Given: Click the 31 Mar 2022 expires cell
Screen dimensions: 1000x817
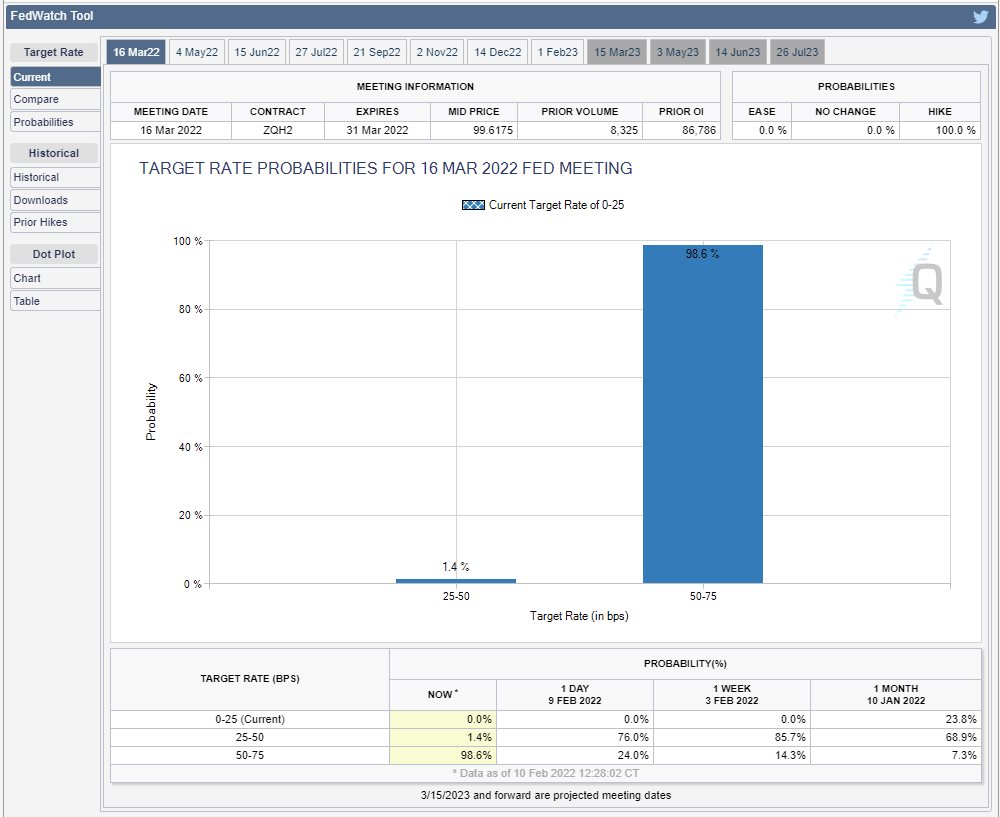Looking at the screenshot, I should pos(378,130).
